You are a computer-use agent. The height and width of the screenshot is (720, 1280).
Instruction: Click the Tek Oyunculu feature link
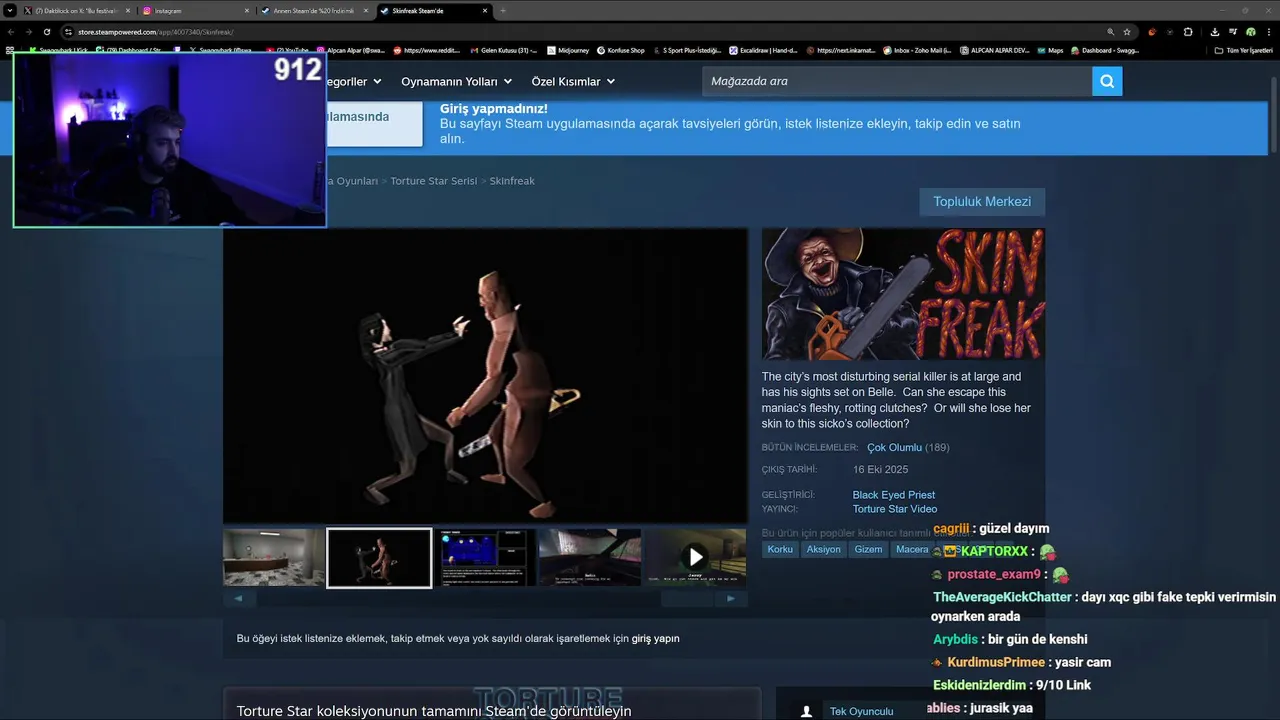pyautogui.click(x=861, y=711)
